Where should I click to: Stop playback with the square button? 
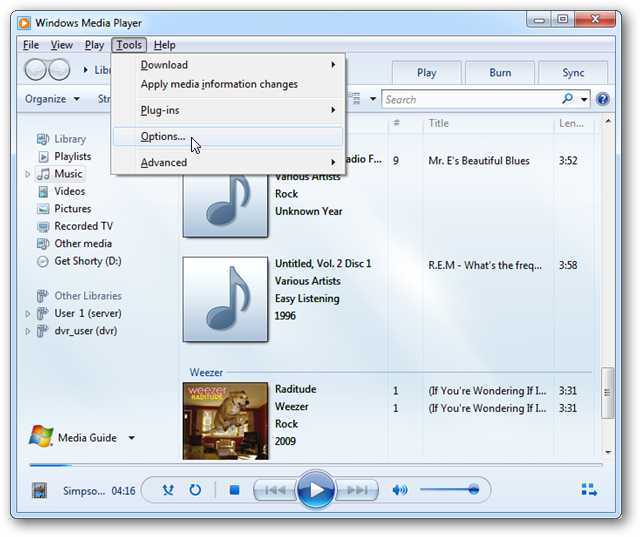click(x=234, y=490)
